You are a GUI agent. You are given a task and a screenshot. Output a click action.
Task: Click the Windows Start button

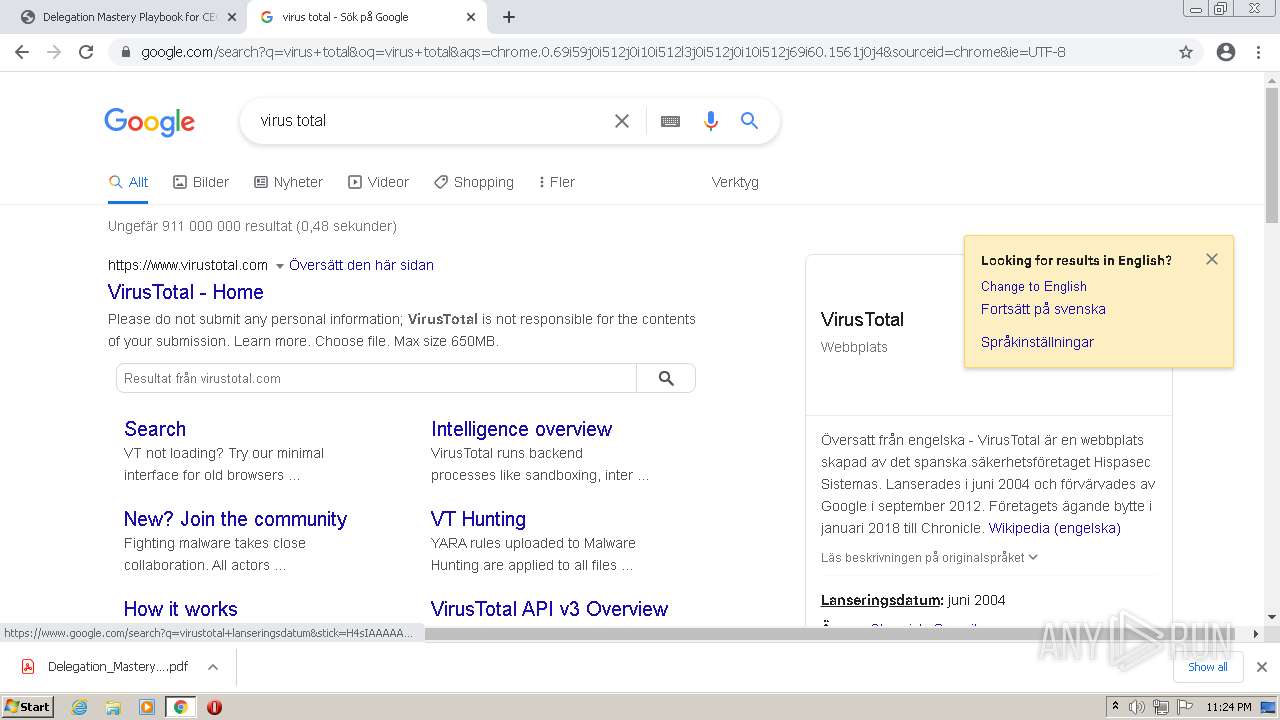pos(27,707)
